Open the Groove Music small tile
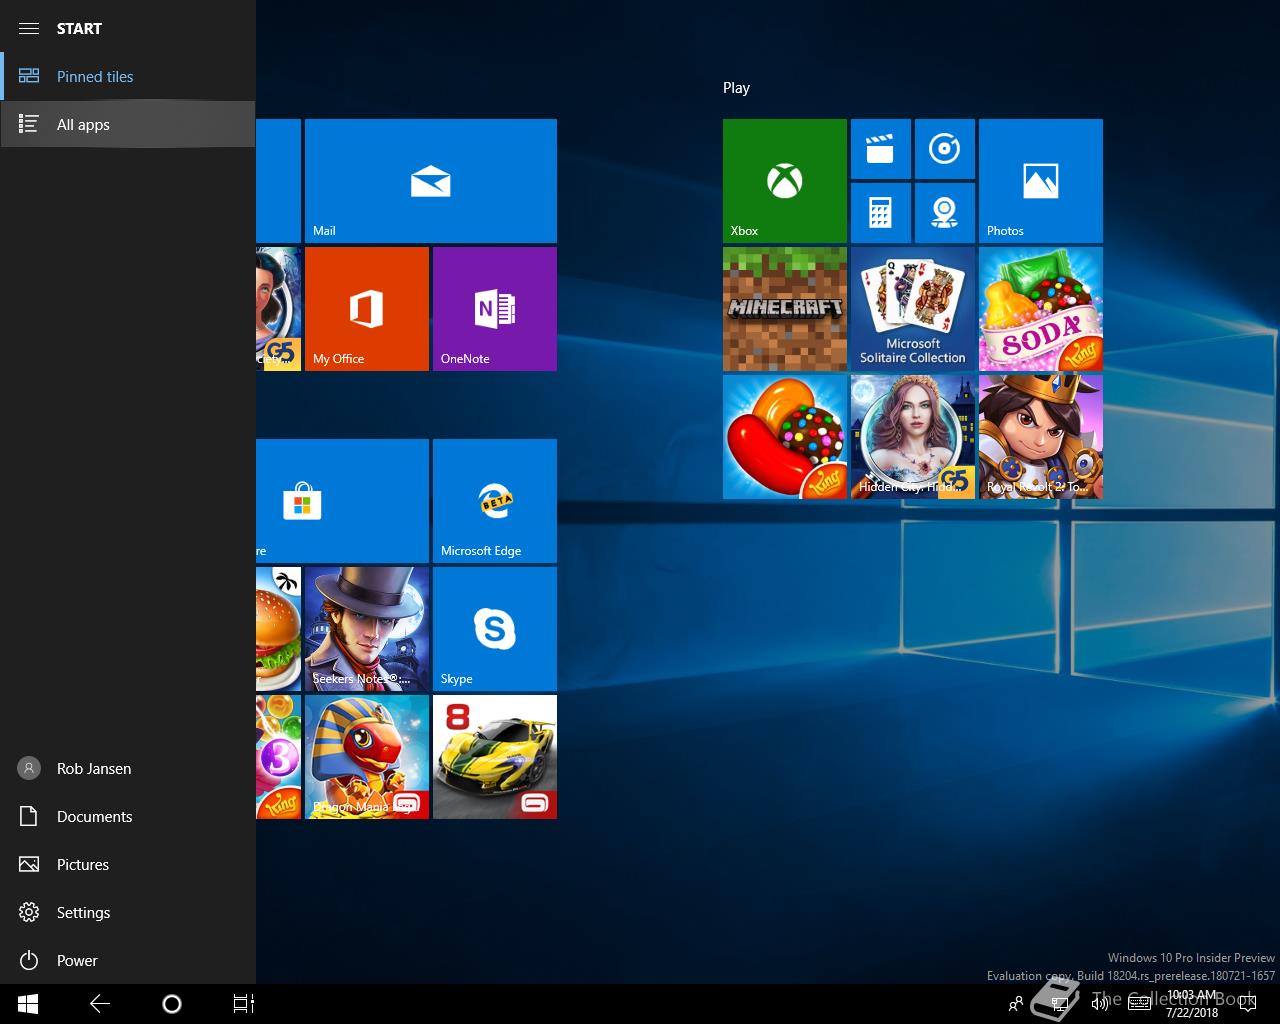1280x1024 pixels. (944, 149)
